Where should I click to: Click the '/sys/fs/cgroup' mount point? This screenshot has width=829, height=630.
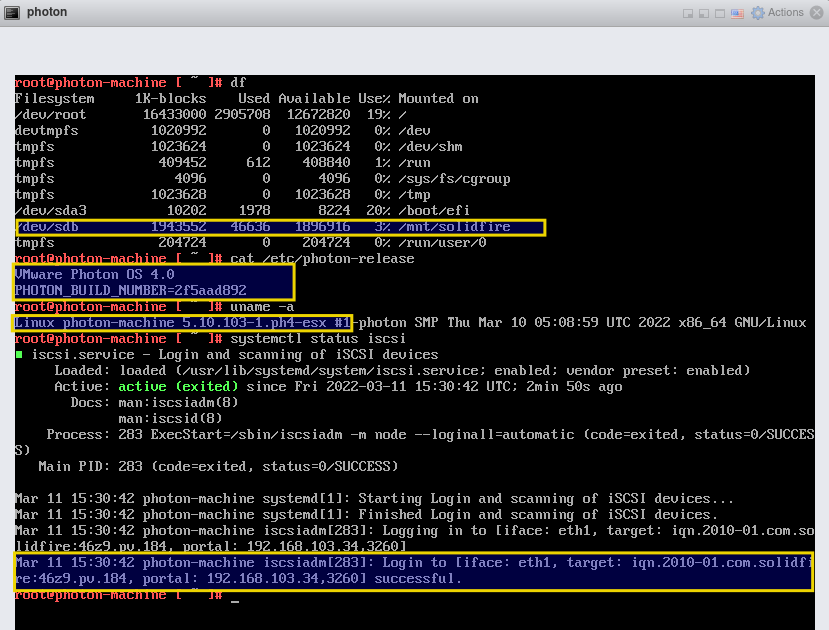click(x=454, y=179)
